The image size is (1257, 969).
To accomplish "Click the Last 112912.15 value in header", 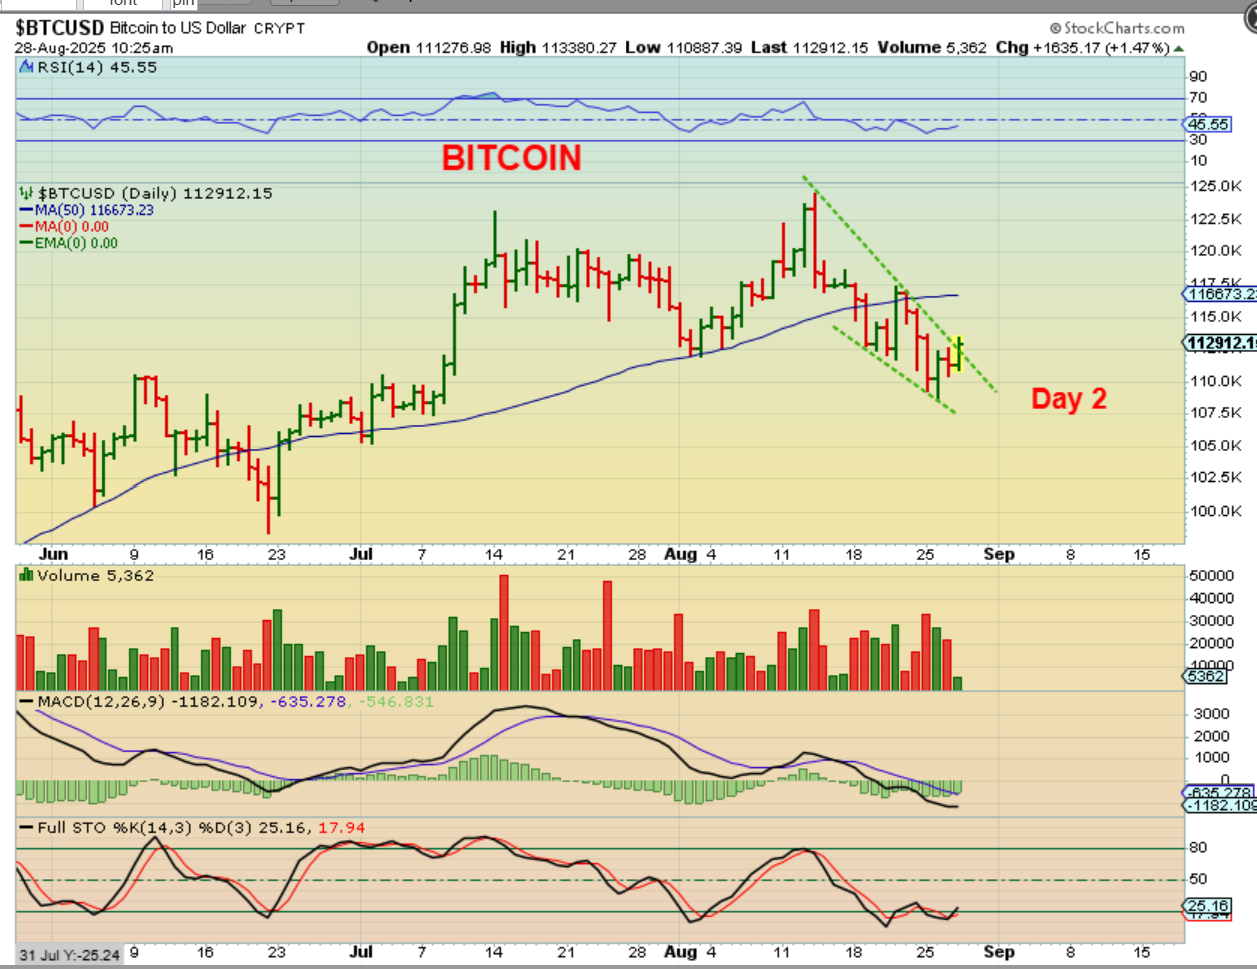I will (810, 47).
